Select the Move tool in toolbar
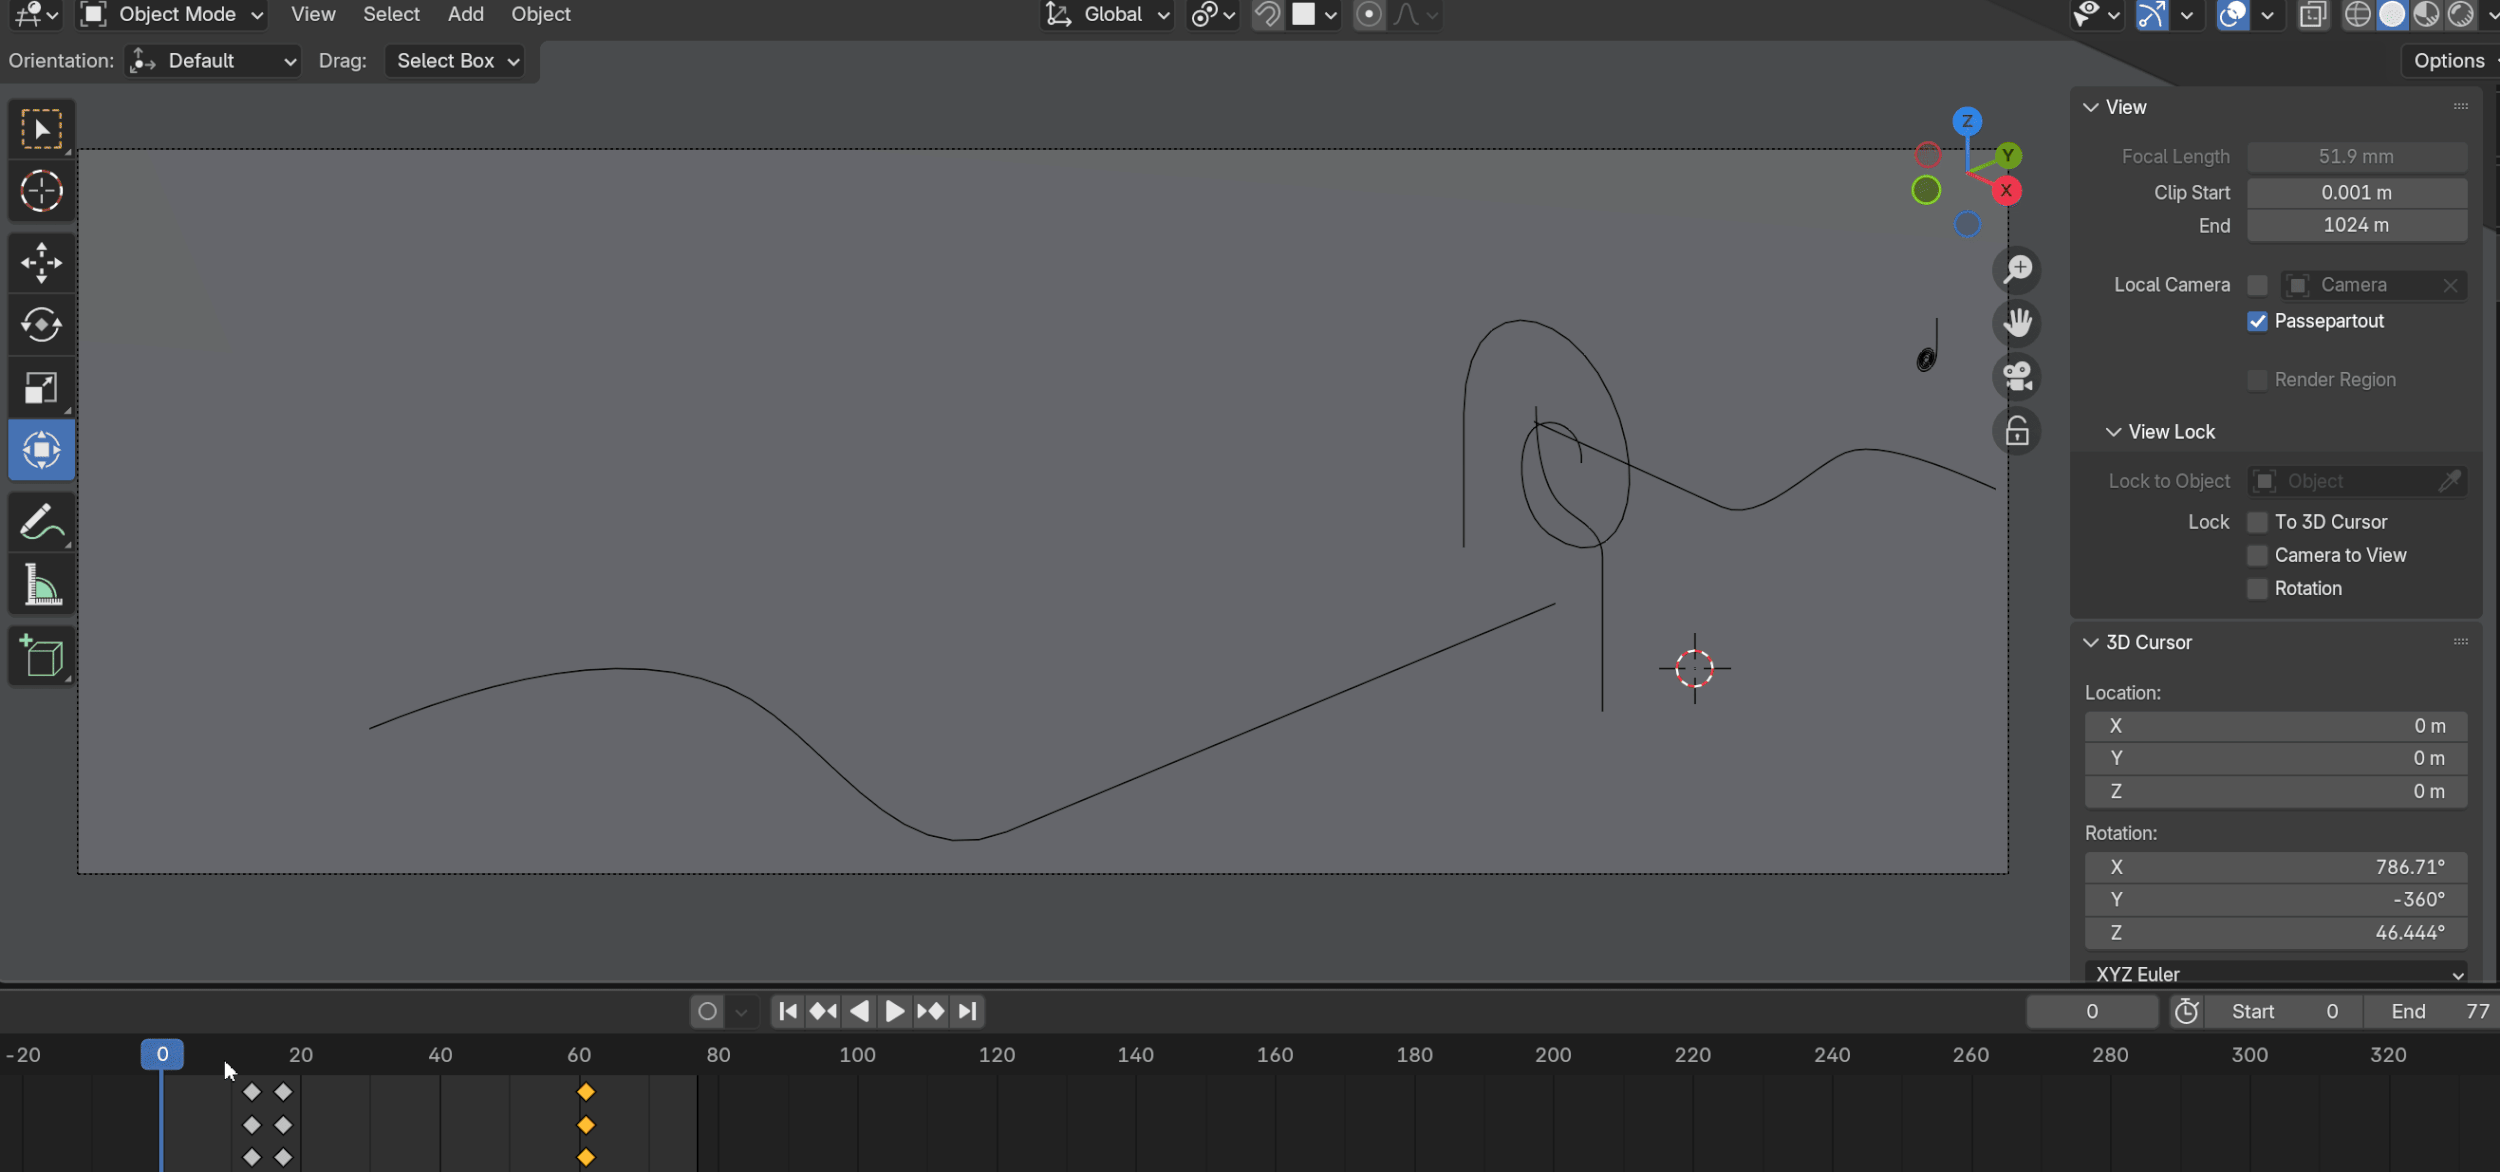 (41, 263)
